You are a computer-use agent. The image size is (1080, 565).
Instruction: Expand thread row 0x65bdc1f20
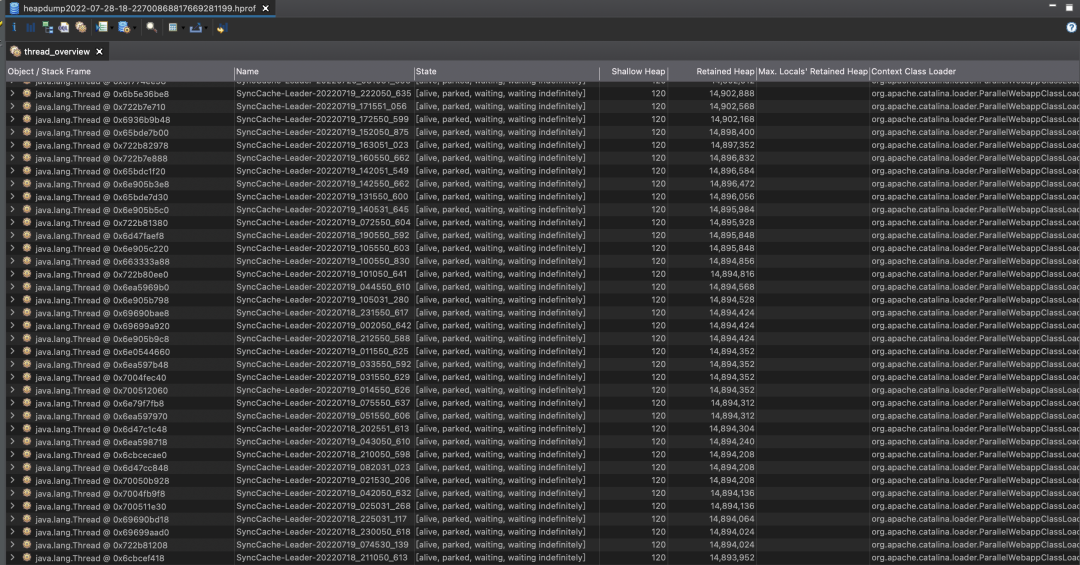point(12,171)
